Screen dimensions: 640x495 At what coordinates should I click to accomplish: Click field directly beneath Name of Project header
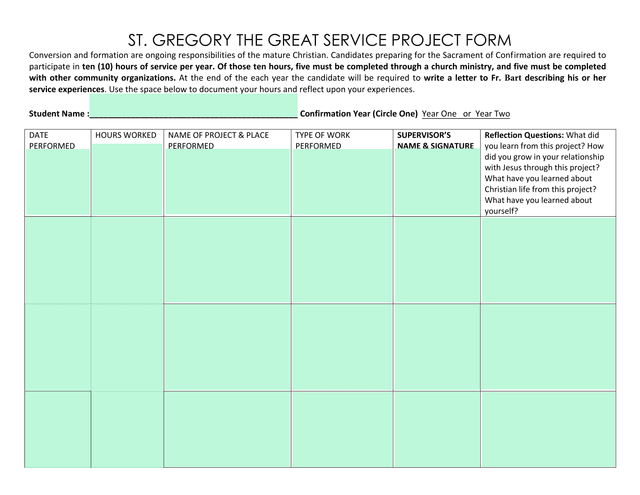[x=227, y=183]
